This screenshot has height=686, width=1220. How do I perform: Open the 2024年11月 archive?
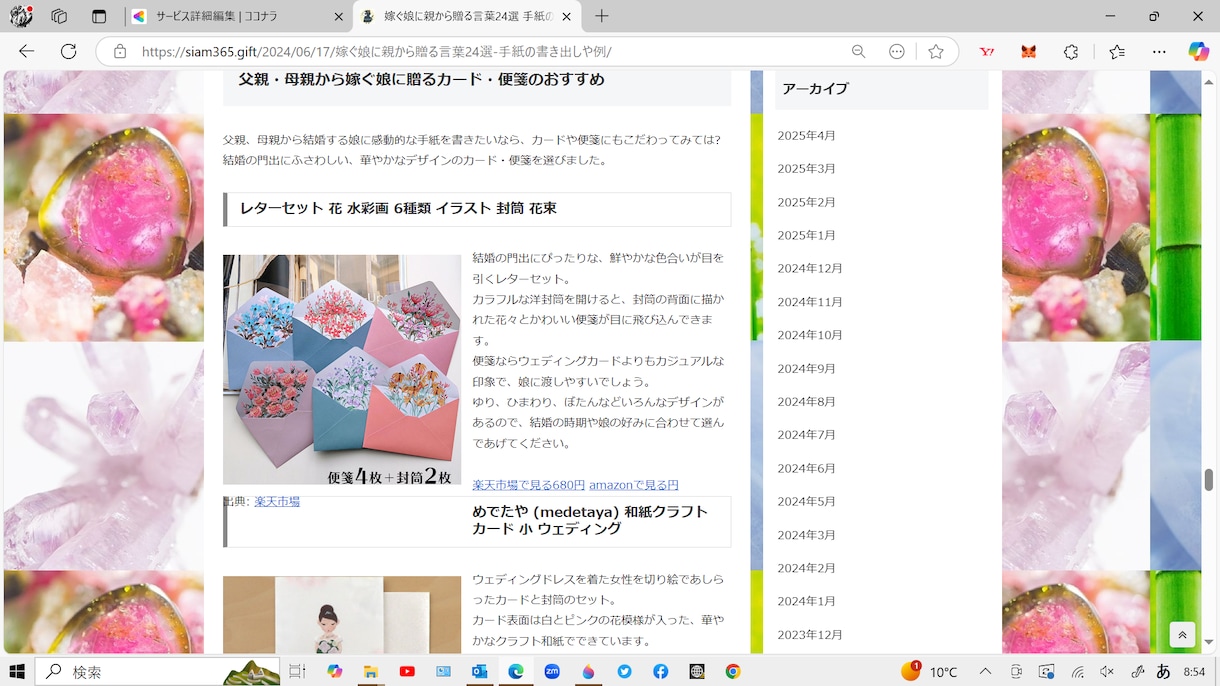click(x=810, y=301)
